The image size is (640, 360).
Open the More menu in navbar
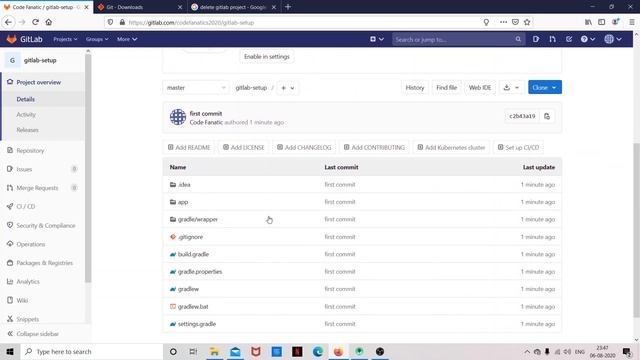(x=127, y=39)
